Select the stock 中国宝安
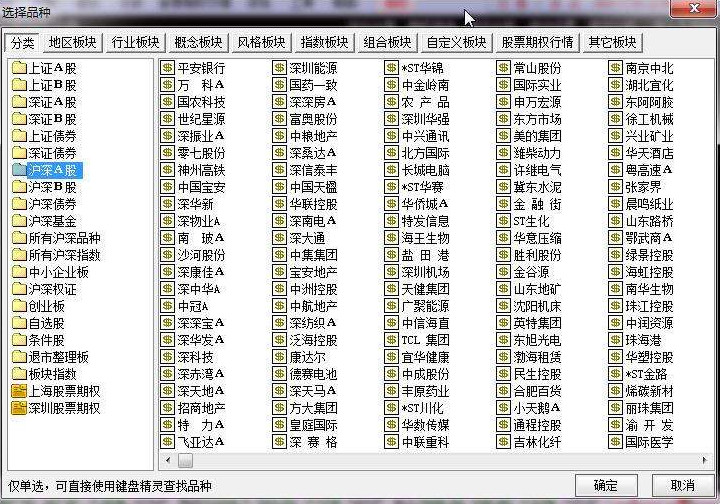This screenshot has width=720, height=504. [201, 187]
